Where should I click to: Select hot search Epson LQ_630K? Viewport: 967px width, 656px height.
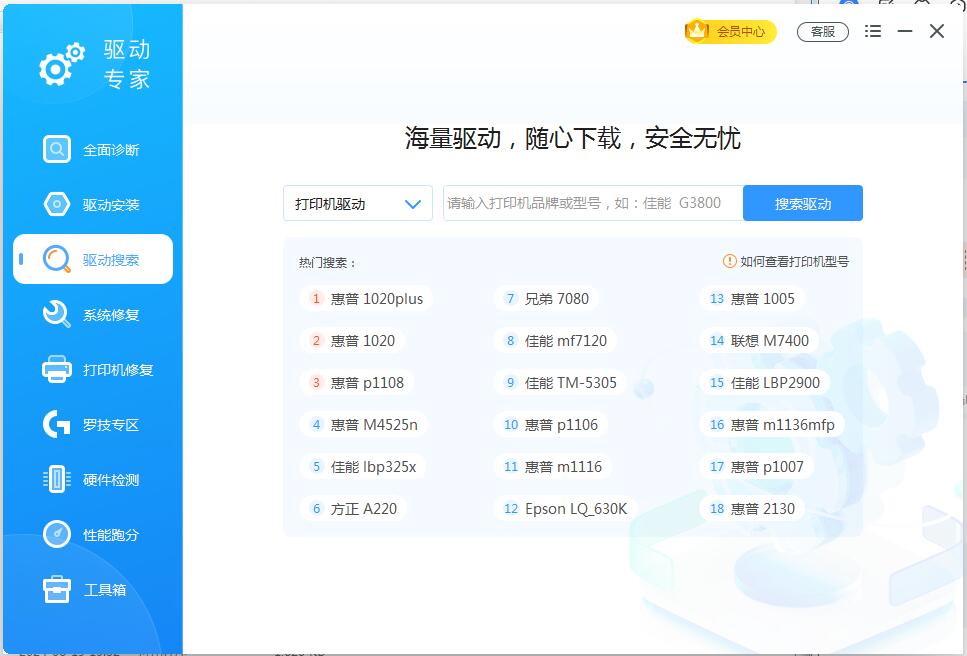566,509
